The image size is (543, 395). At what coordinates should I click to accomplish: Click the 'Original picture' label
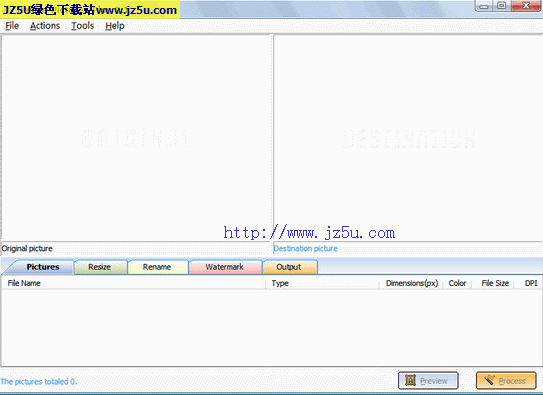click(27, 249)
